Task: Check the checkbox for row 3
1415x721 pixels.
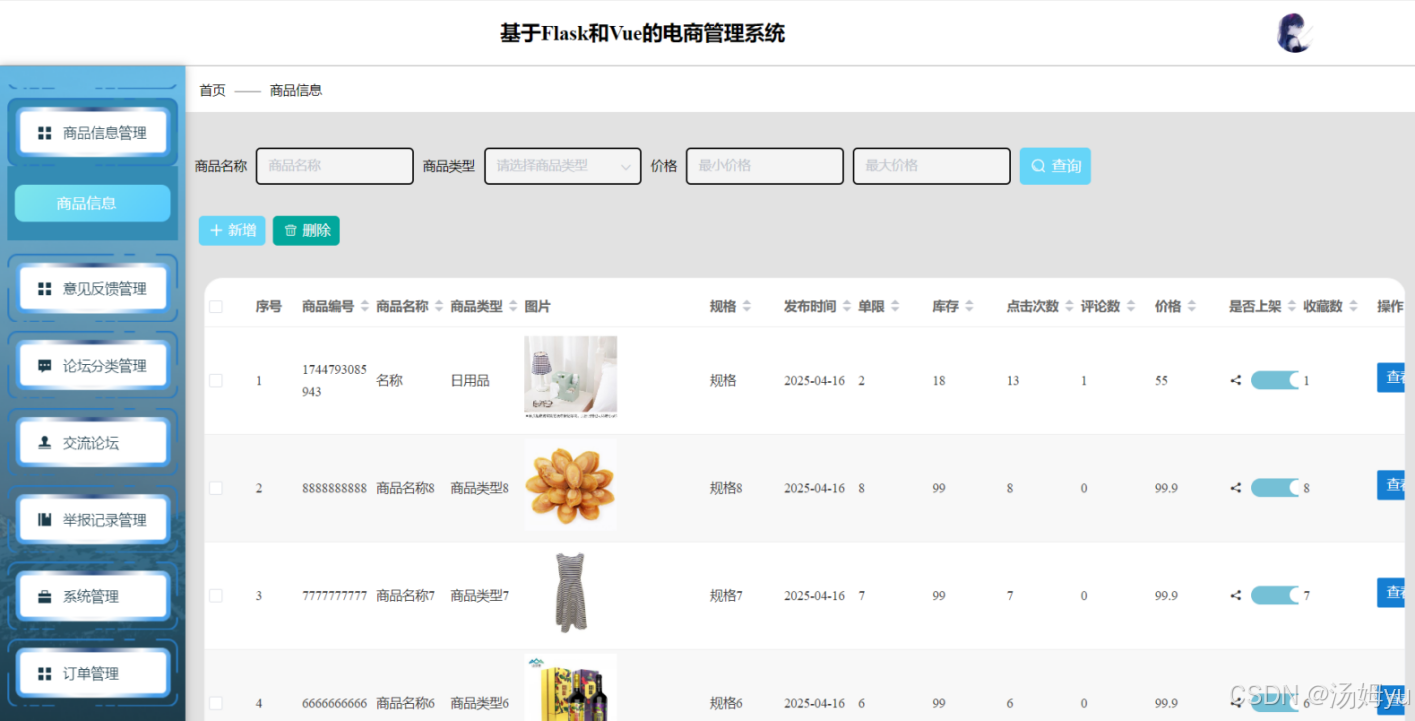Action: tap(216, 596)
